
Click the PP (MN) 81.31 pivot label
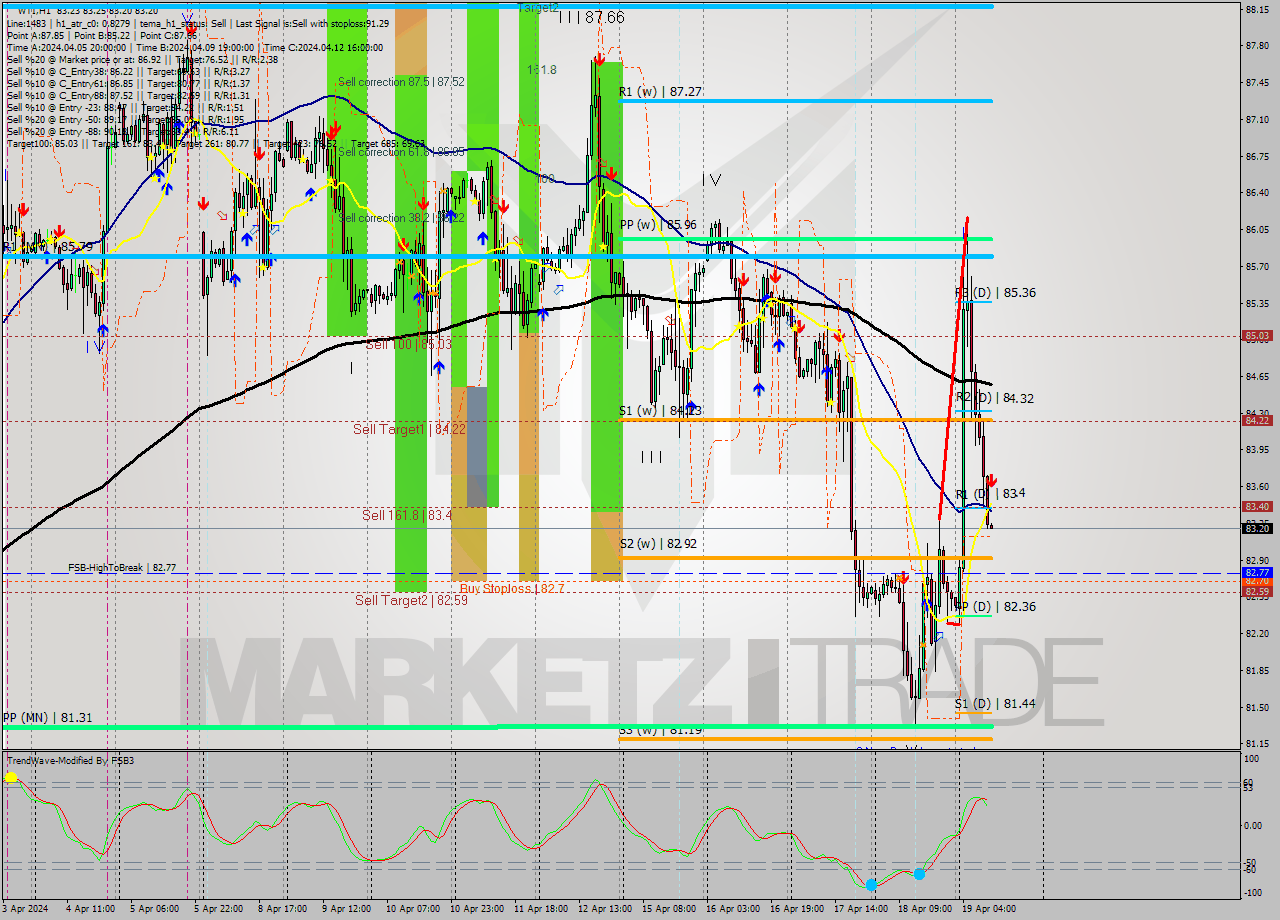[48, 717]
